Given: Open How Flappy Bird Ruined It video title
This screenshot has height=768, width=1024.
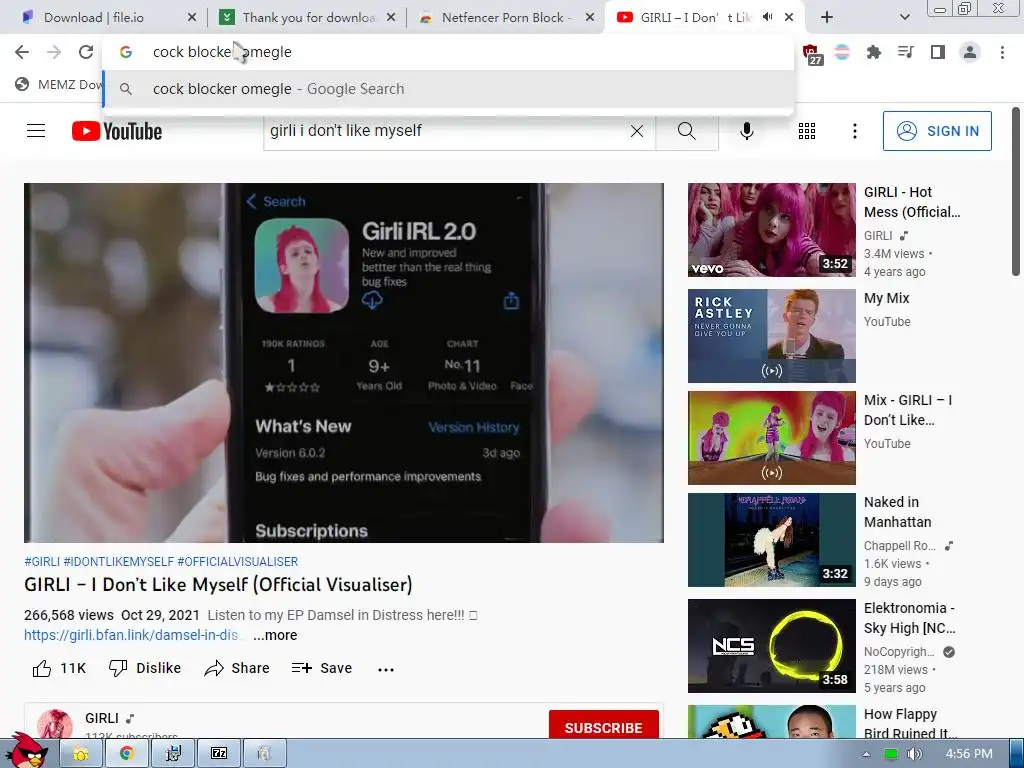Looking at the screenshot, I should pyautogui.click(x=910, y=723).
